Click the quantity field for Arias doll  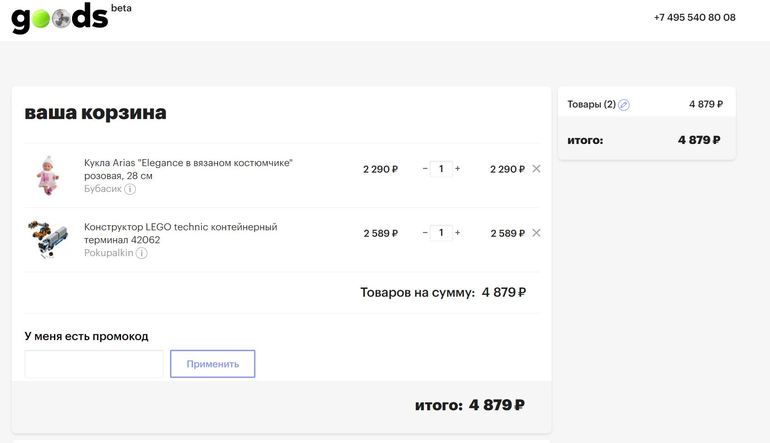(441, 169)
